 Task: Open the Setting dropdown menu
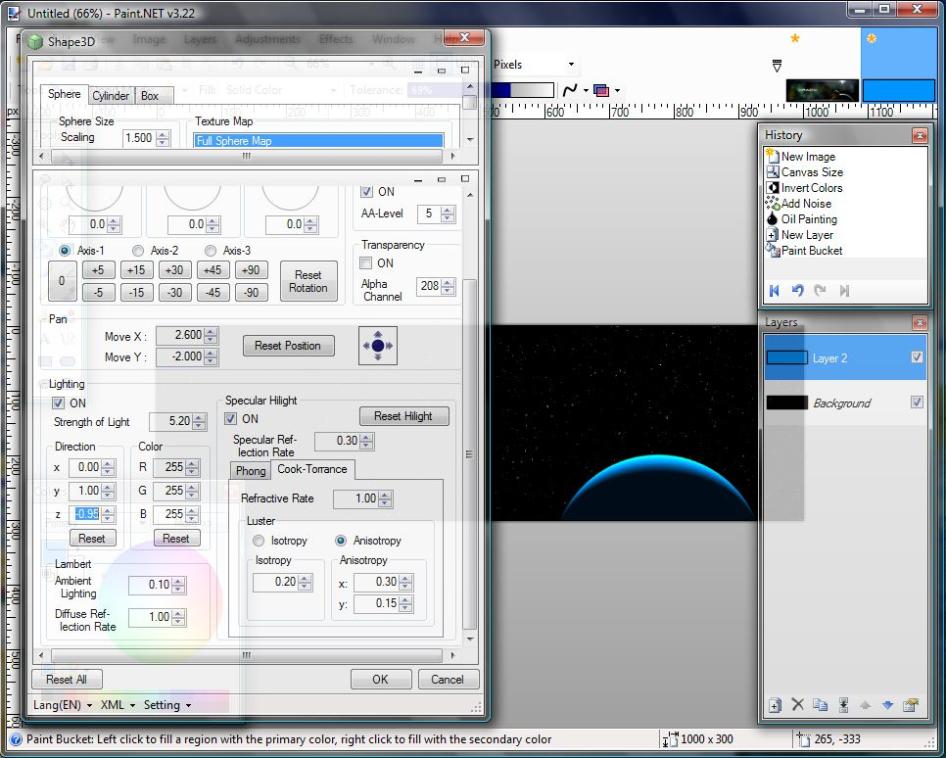point(166,705)
